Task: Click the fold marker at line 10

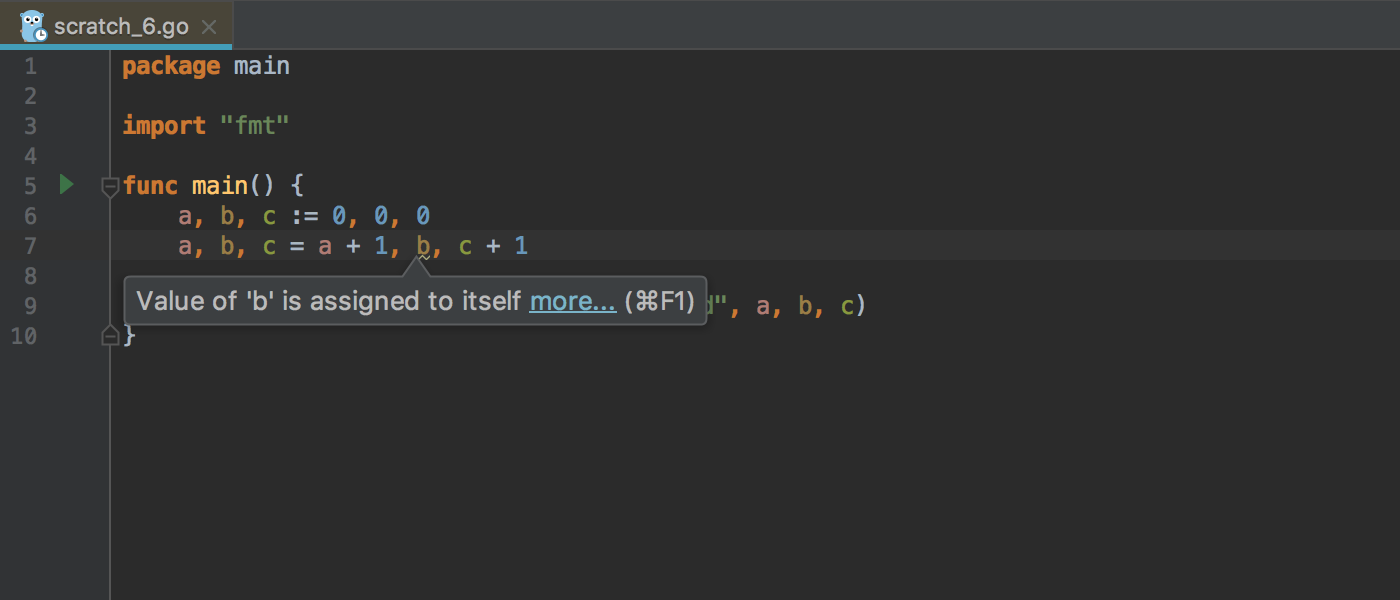Action: [x=110, y=337]
